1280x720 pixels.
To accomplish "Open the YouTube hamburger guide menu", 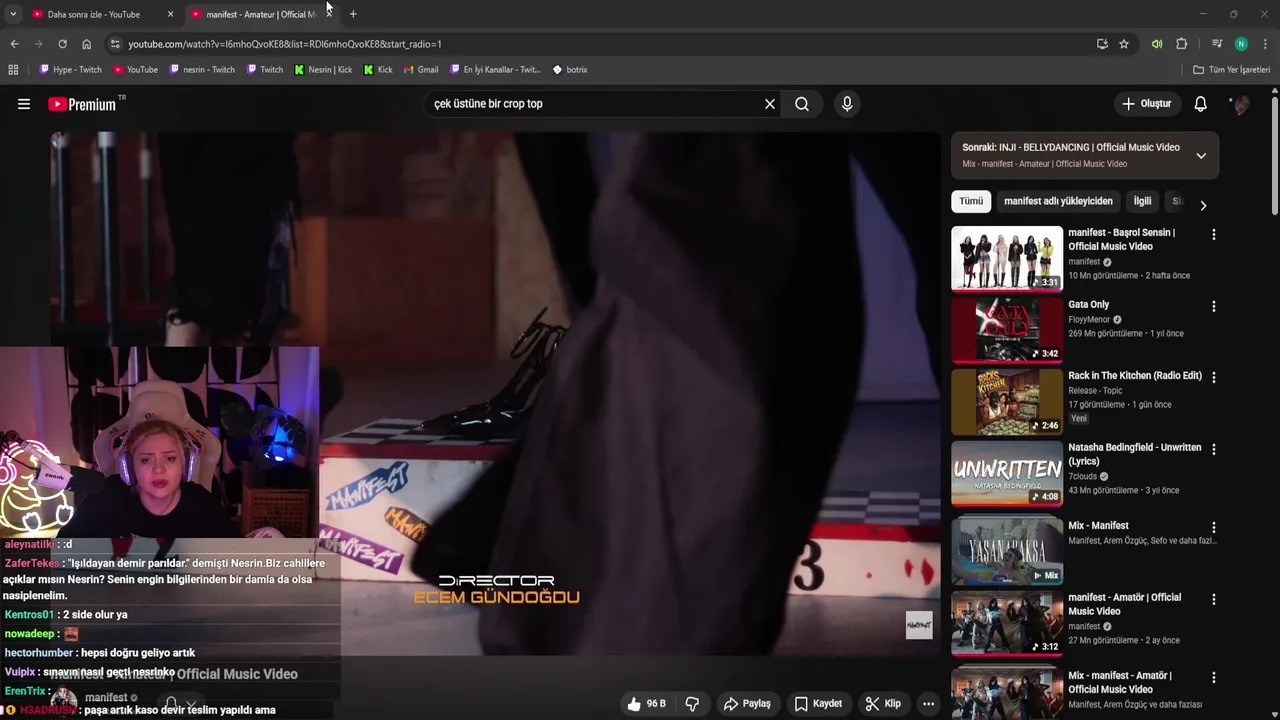I will coord(24,104).
